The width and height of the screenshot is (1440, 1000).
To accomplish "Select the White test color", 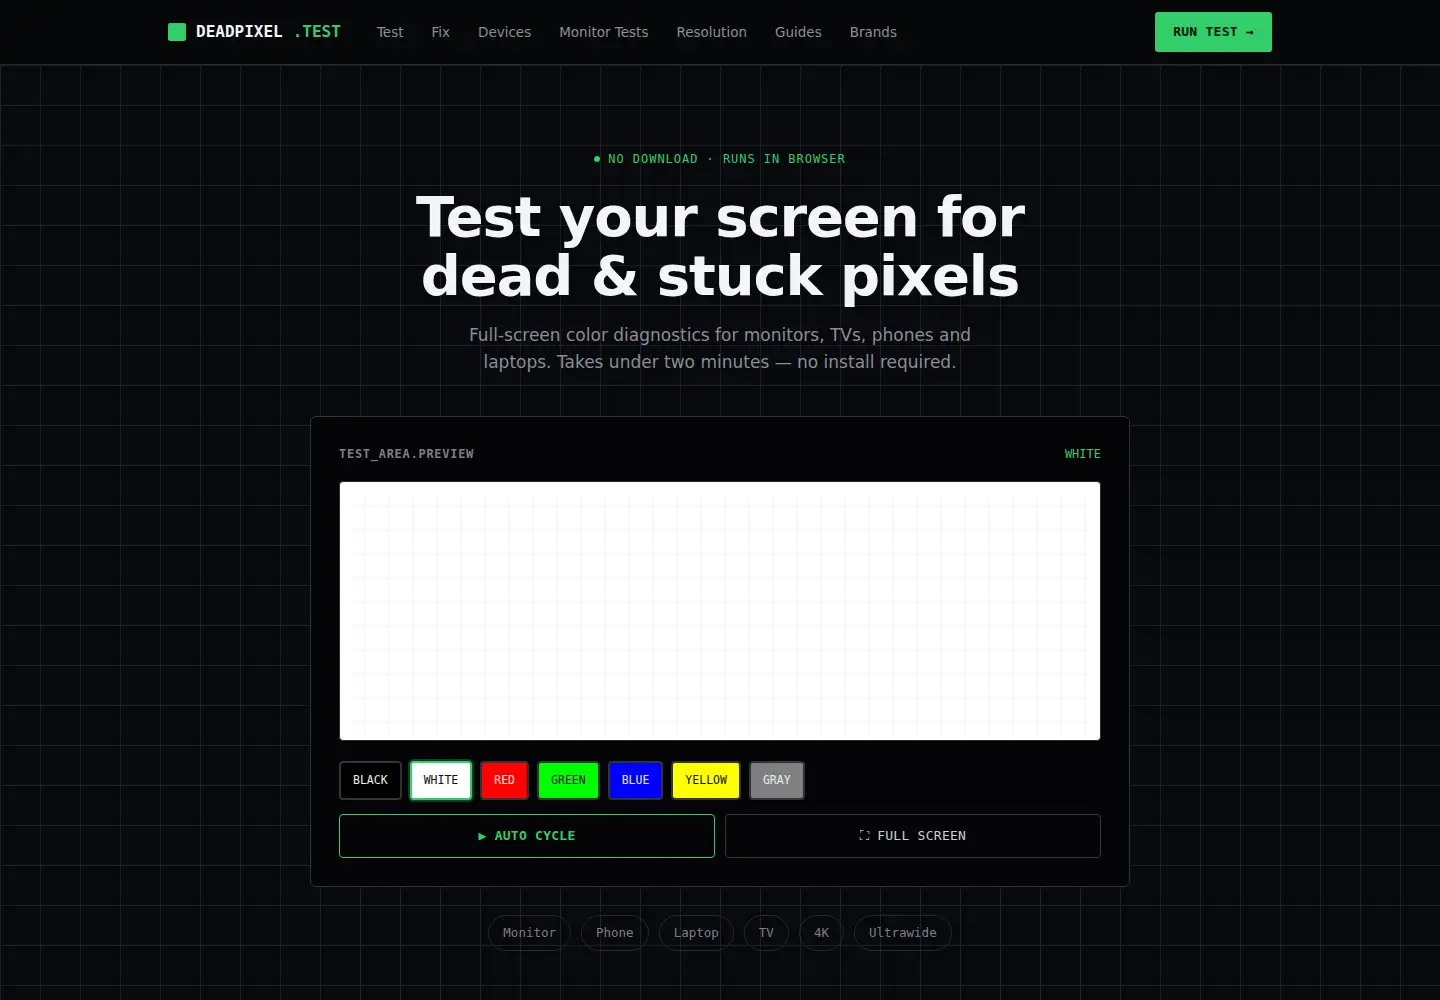I will (441, 780).
